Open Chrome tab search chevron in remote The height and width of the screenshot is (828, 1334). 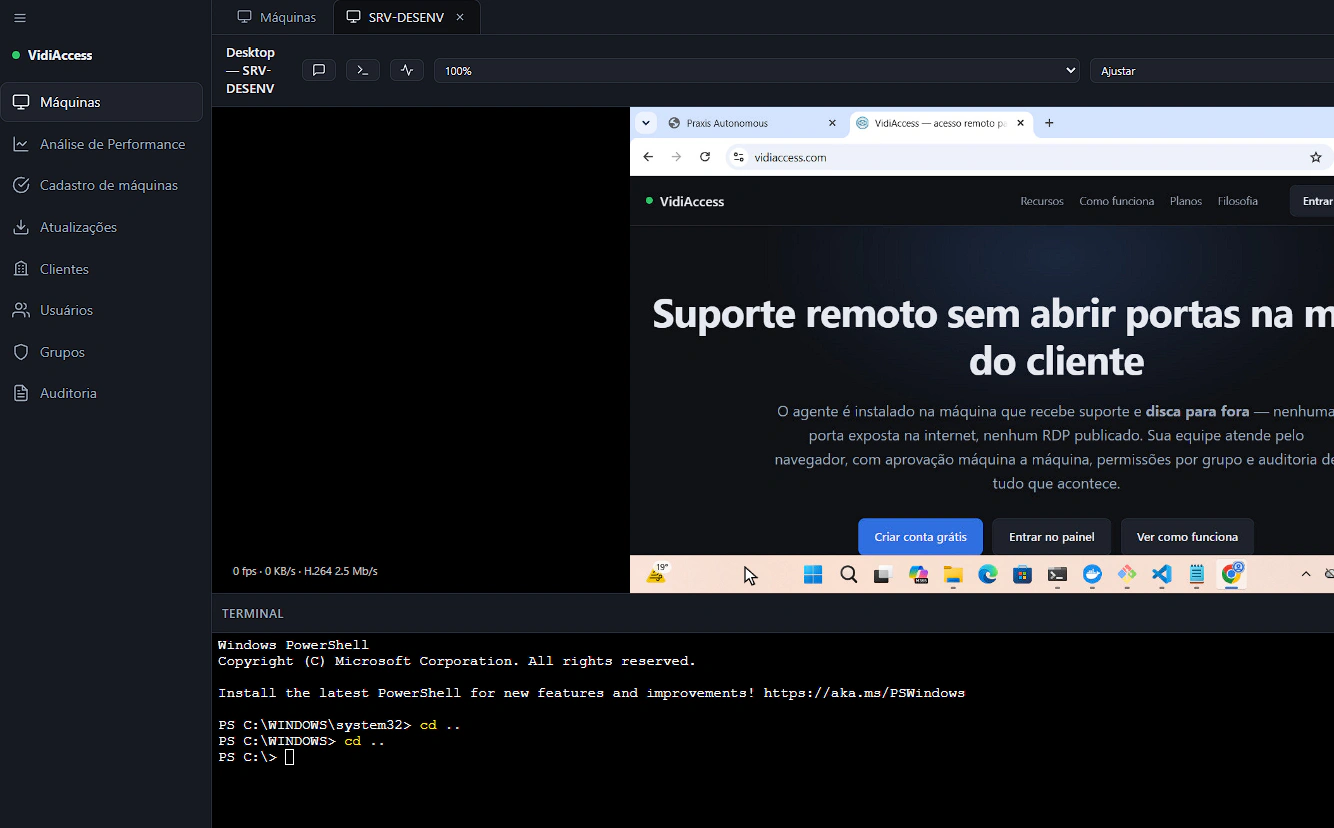click(x=646, y=123)
